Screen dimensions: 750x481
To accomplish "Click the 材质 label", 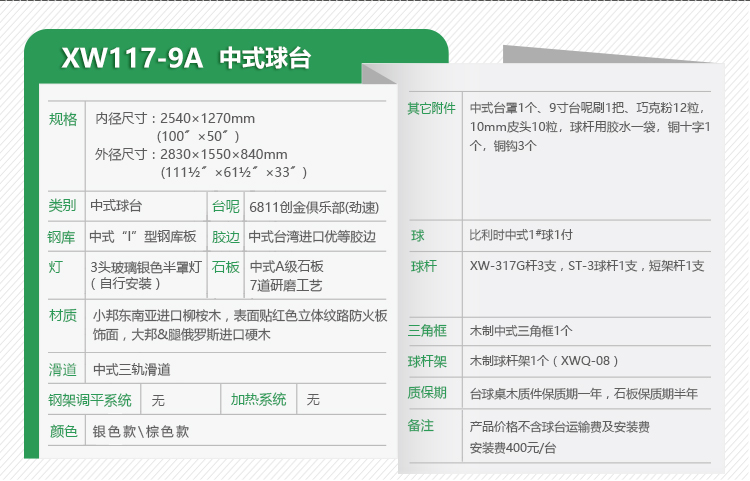I will point(63,316).
